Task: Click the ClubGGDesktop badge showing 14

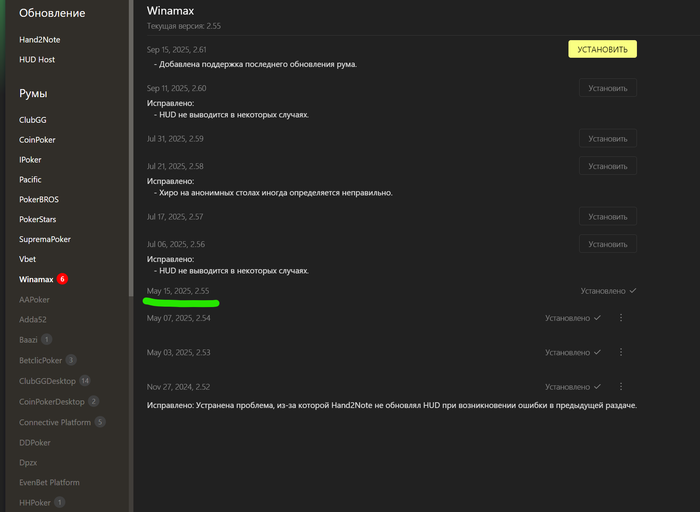Action: [85, 381]
